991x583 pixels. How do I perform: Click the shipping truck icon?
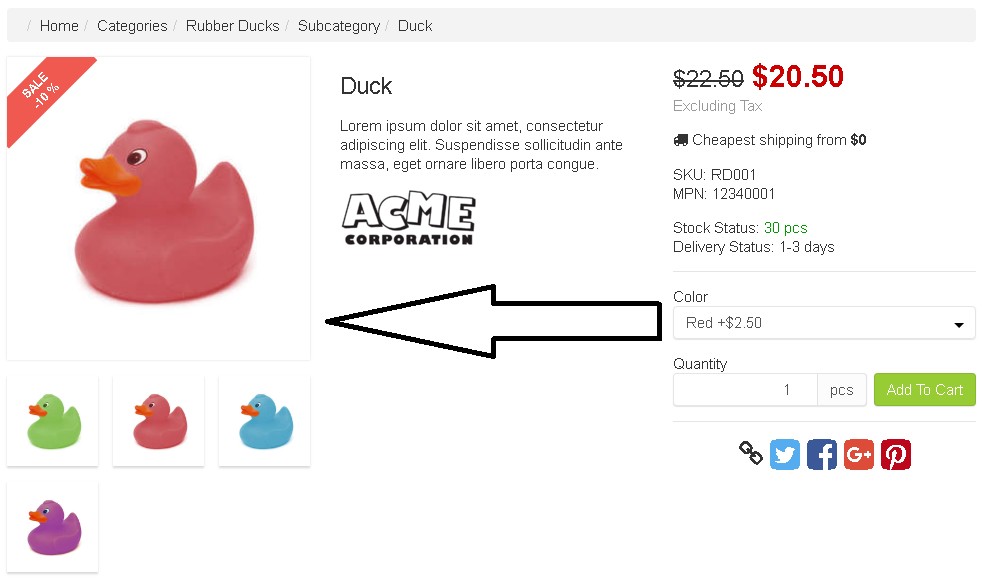pyautogui.click(x=681, y=140)
